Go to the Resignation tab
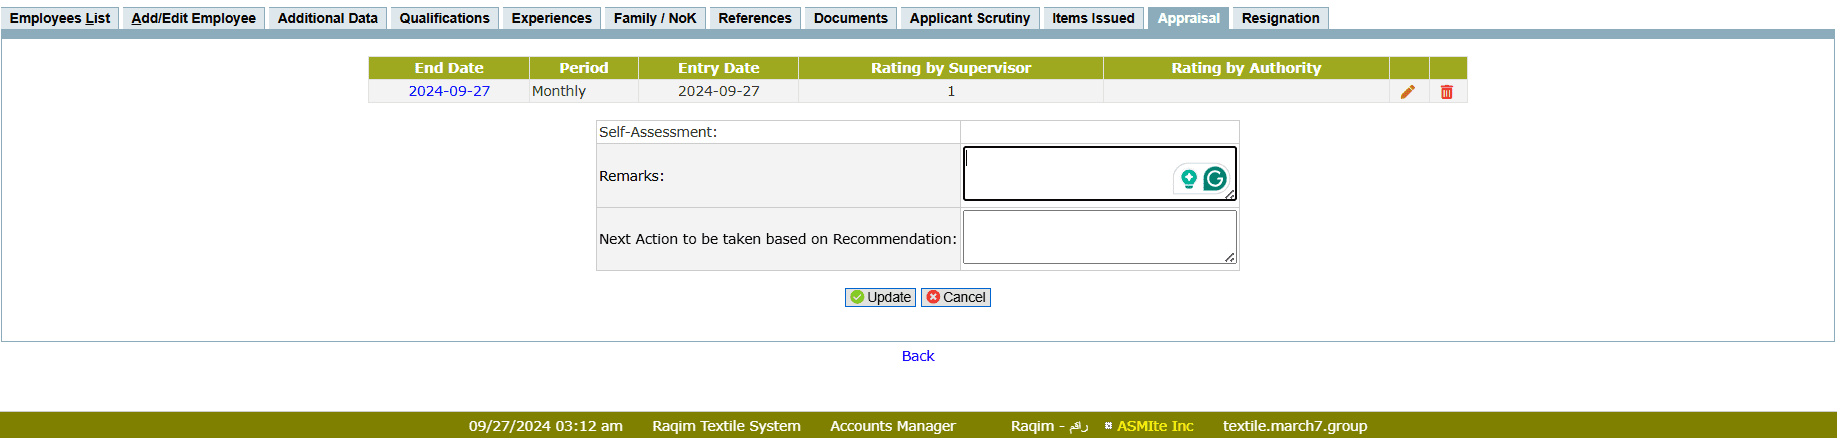Image resolution: width=1837 pixels, height=438 pixels. click(x=1280, y=18)
